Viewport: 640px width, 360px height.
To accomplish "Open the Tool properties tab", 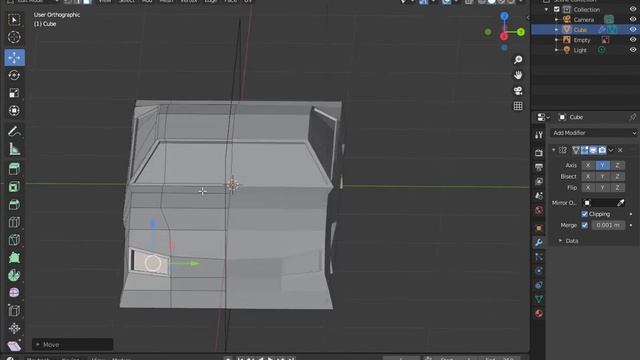I will (539, 135).
